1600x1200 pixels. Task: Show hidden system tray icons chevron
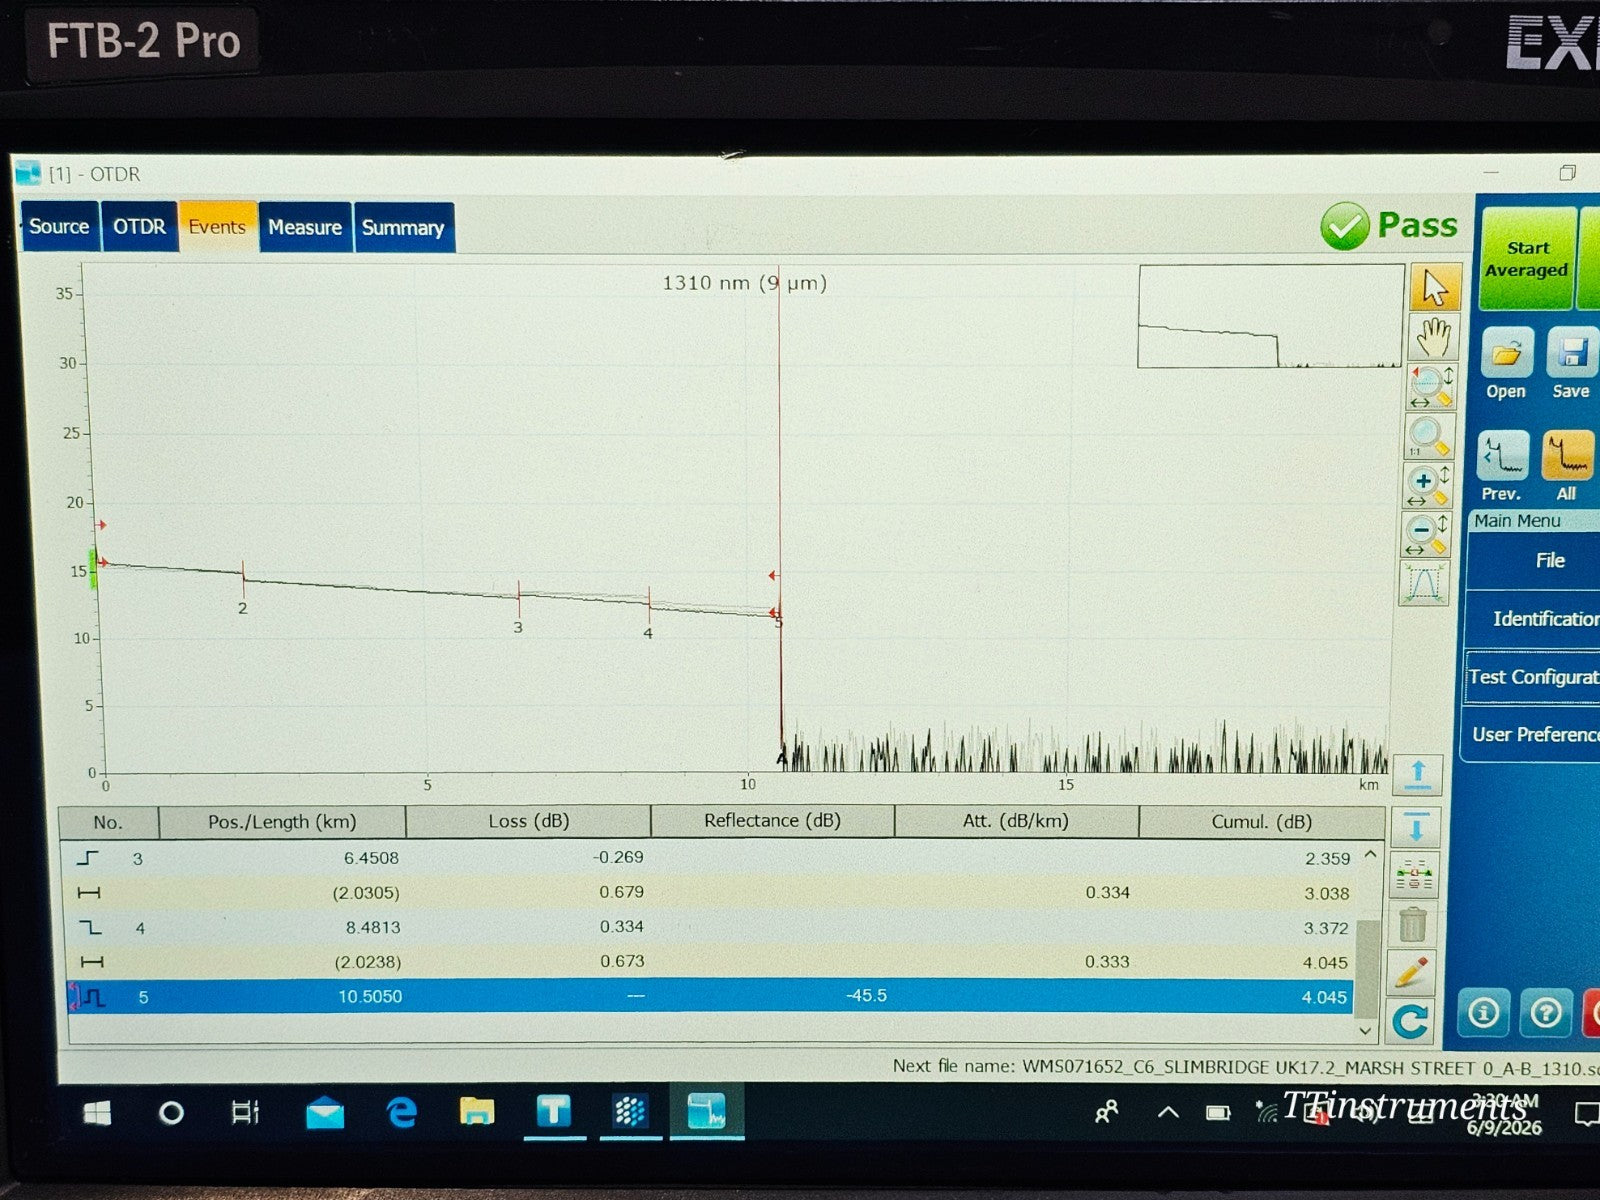(x=1167, y=1111)
